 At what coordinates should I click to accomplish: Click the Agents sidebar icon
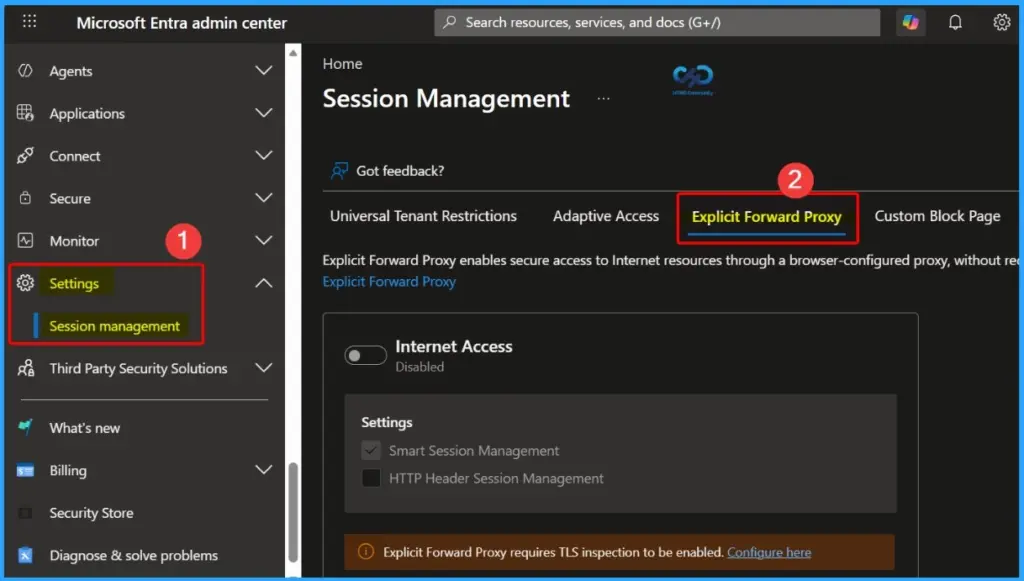point(25,71)
